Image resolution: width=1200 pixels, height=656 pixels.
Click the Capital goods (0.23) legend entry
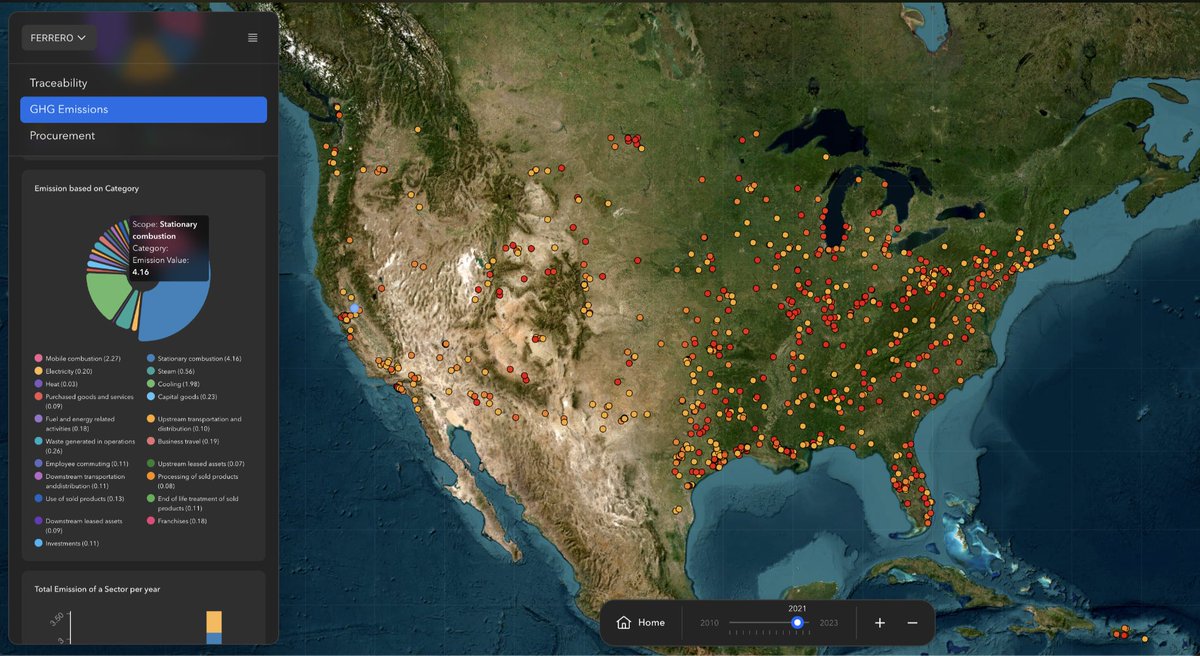point(181,397)
